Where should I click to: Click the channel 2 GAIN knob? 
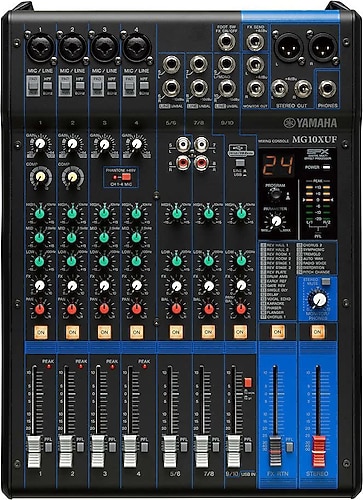click(x=72, y=144)
